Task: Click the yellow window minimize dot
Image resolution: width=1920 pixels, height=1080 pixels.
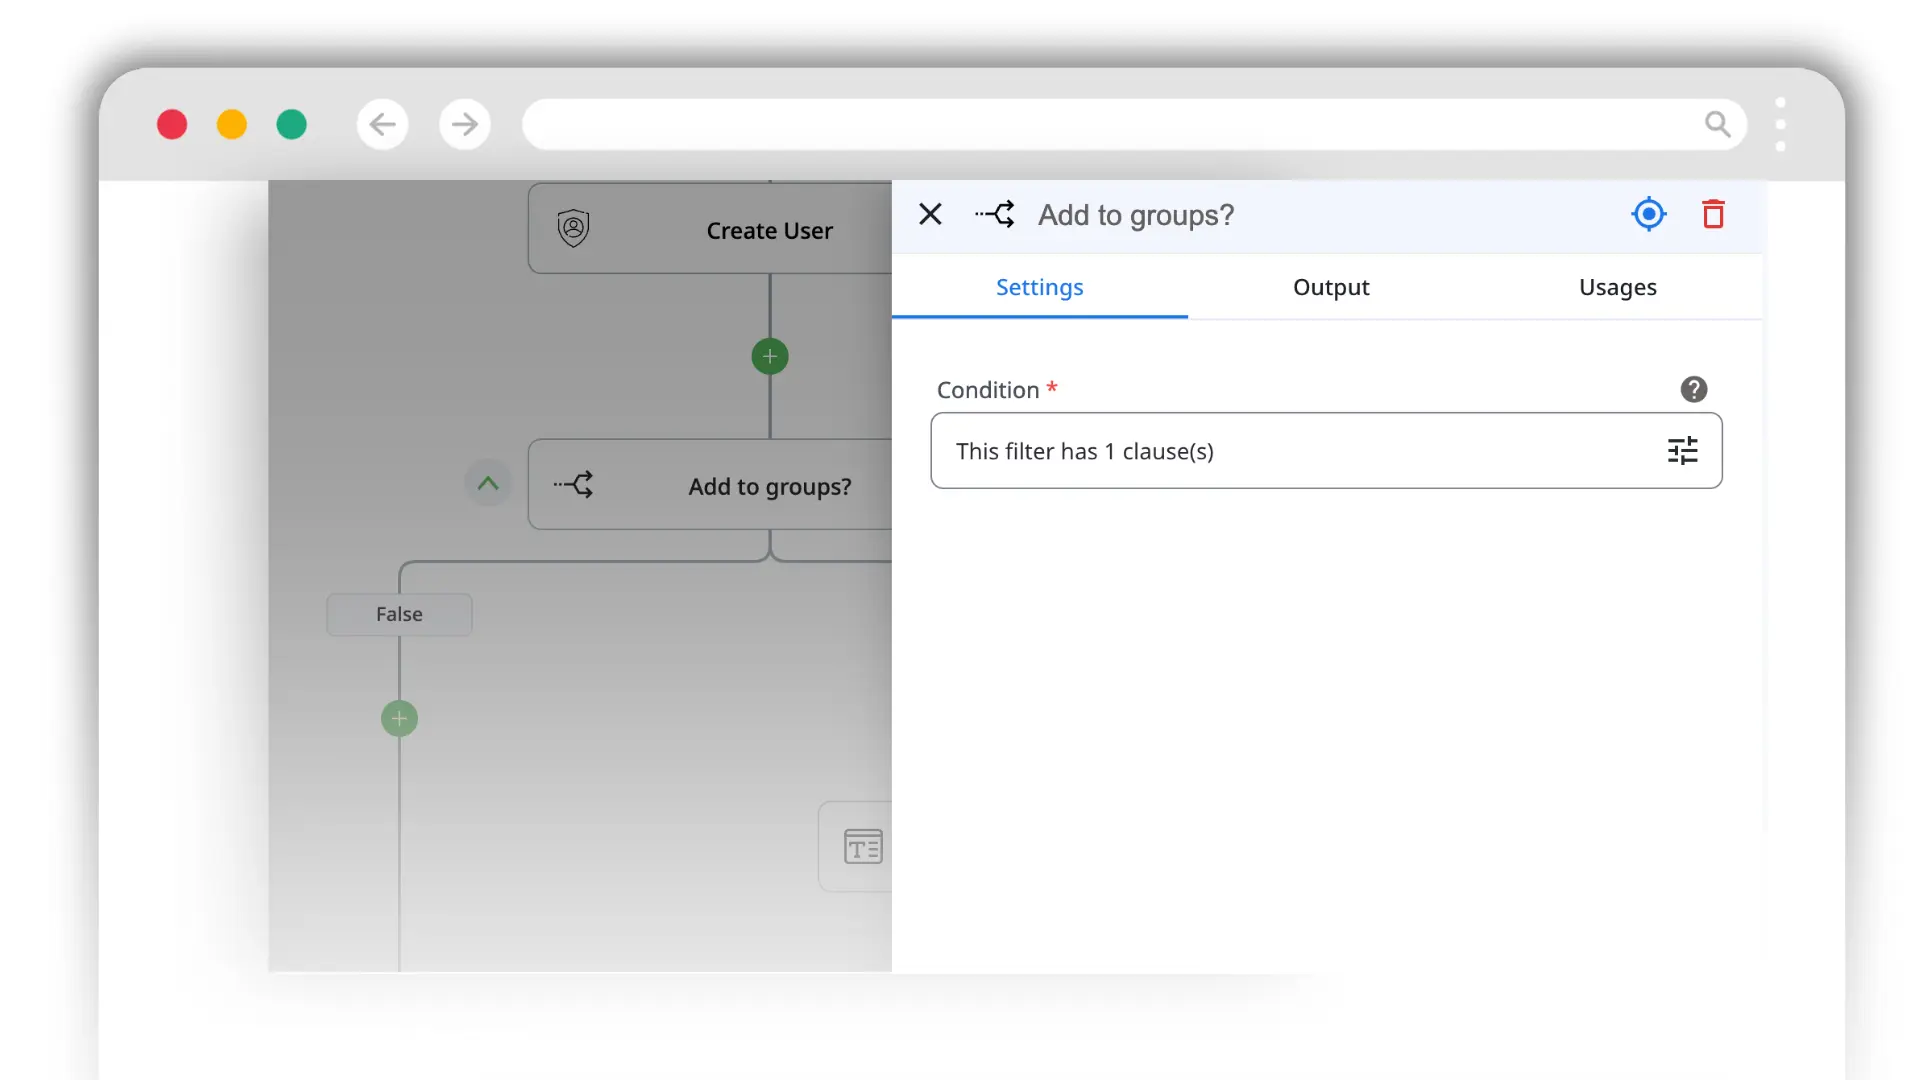Action: 232,124
